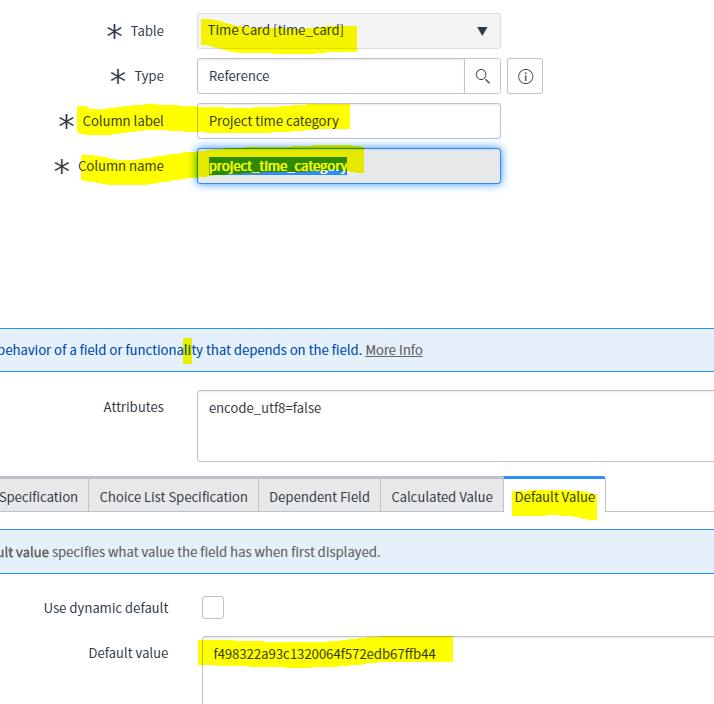714x704 pixels.
Task: Click the Column label input field
Action: 349,121
